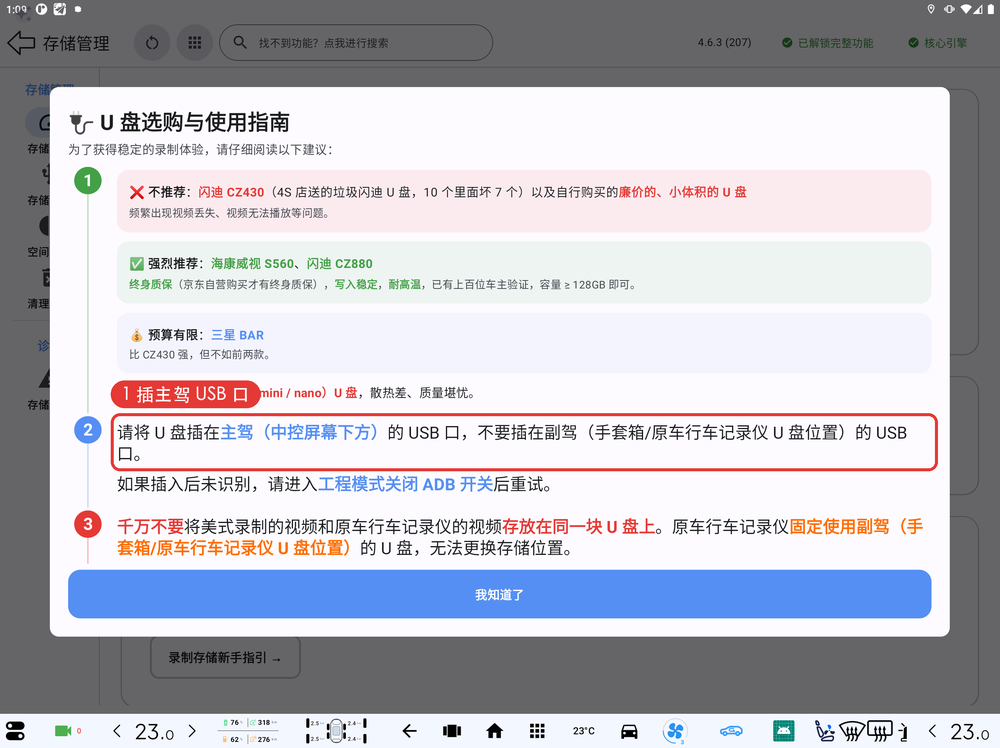Tap the 终身质保 green warranty text
Image resolution: width=1000 pixels, height=748 pixels.
(x=151, y=284)
